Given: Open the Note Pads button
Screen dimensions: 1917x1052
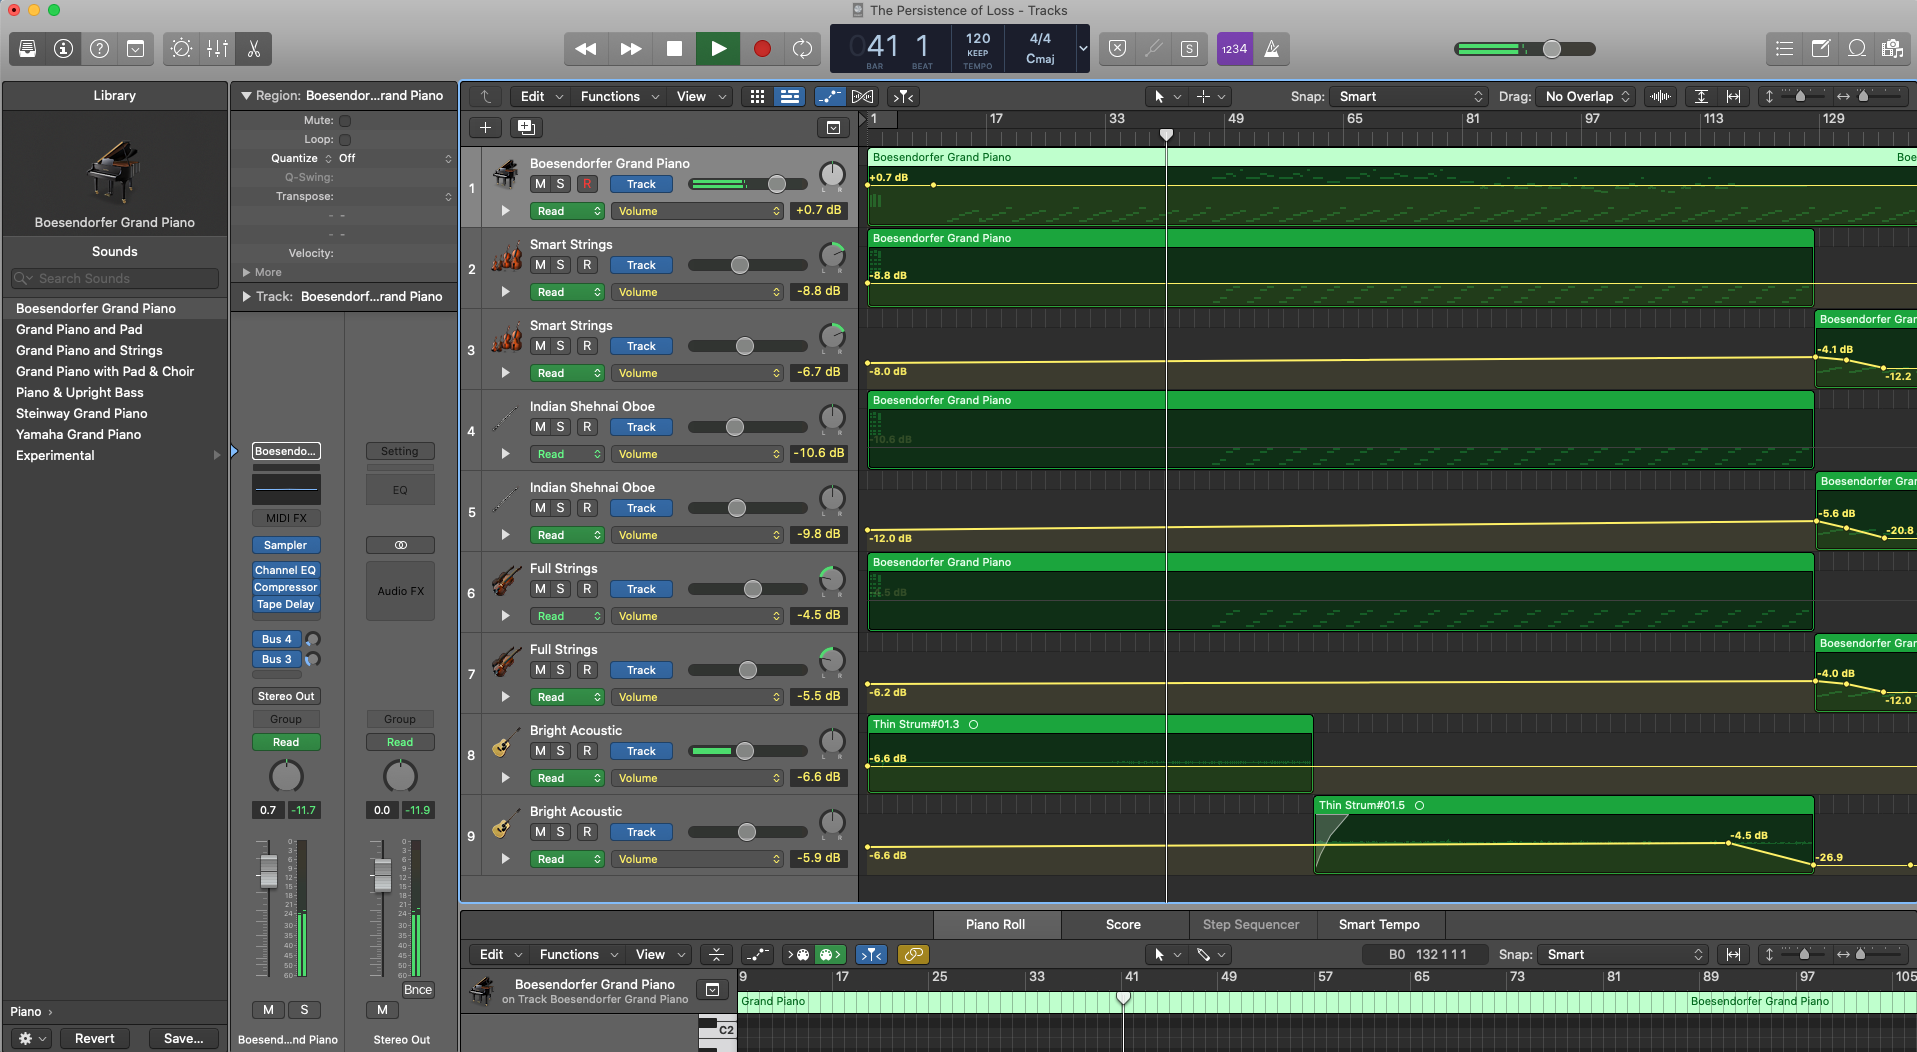Looking at the screenshot, I should (1820, 48).
